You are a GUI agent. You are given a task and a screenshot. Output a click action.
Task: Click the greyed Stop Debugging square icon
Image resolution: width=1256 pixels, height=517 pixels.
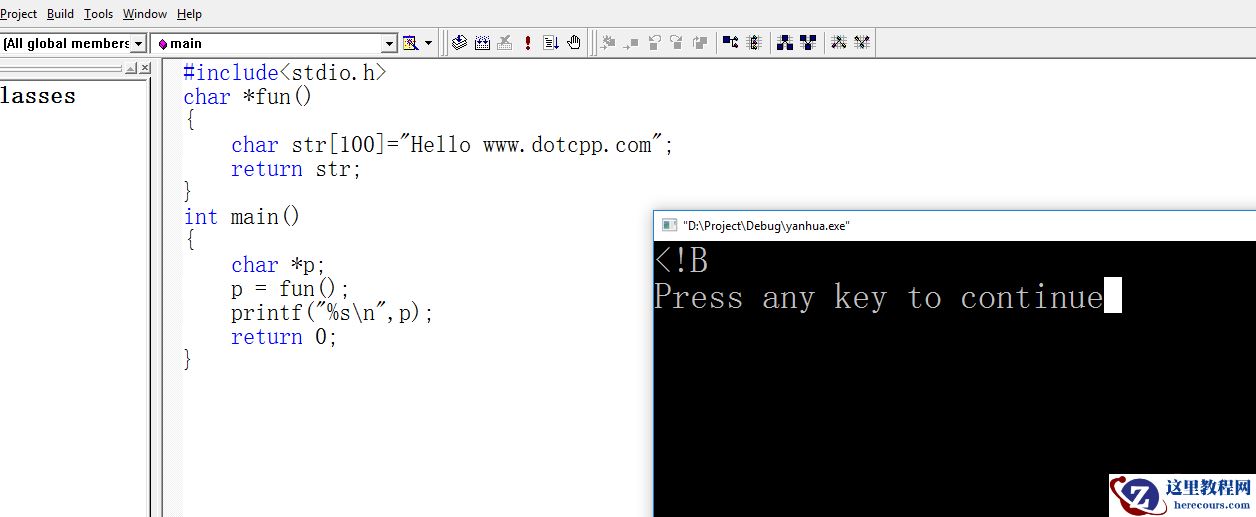coord(631,43)
